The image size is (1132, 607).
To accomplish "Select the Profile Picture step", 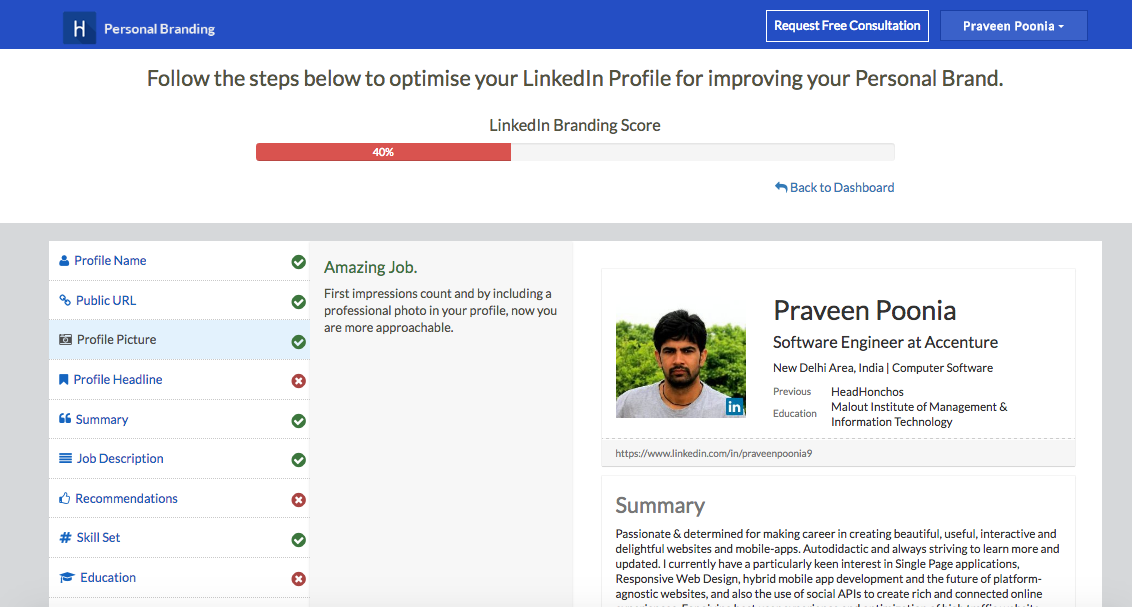I will 179,339.
